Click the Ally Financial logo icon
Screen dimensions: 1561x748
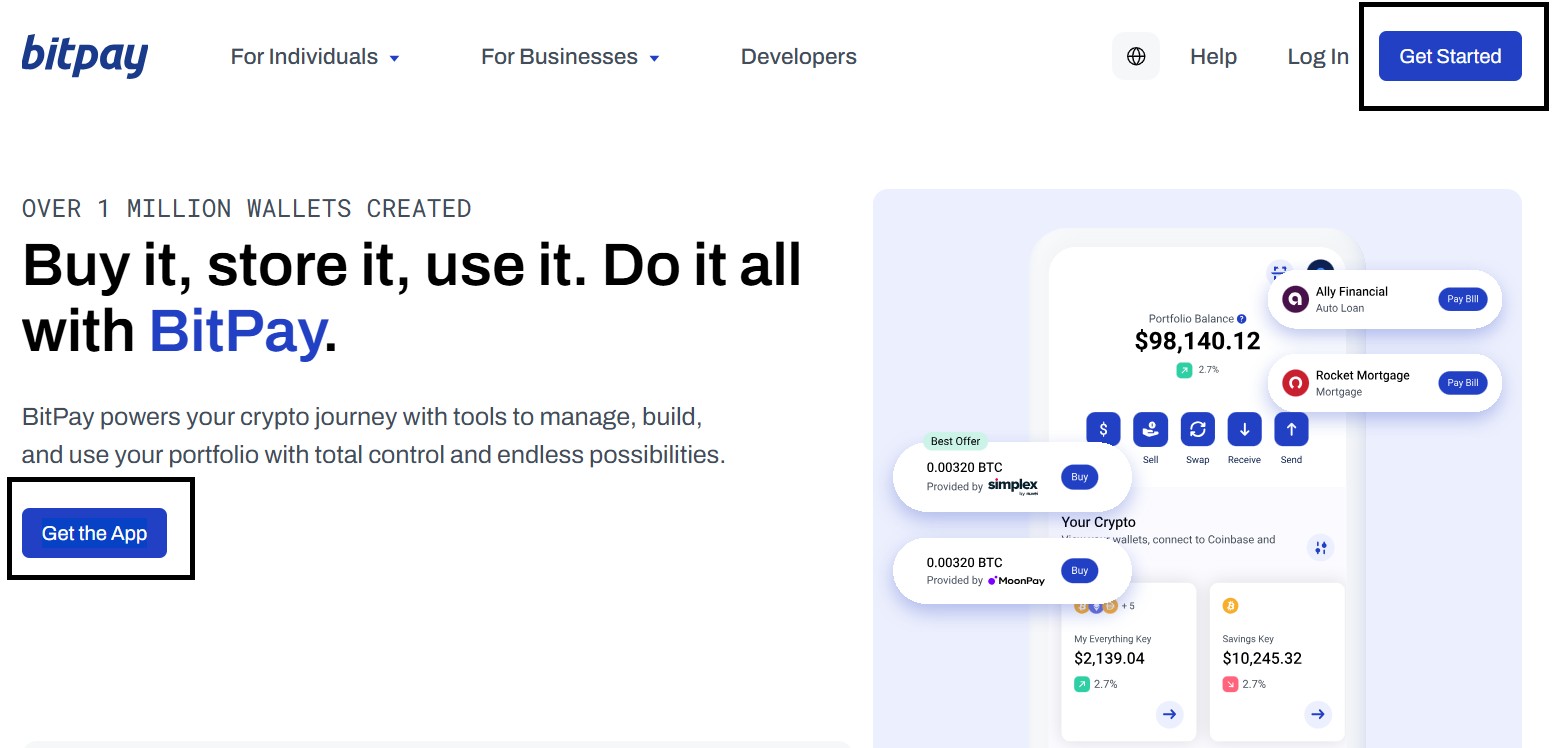click(x=1296, y=299)
